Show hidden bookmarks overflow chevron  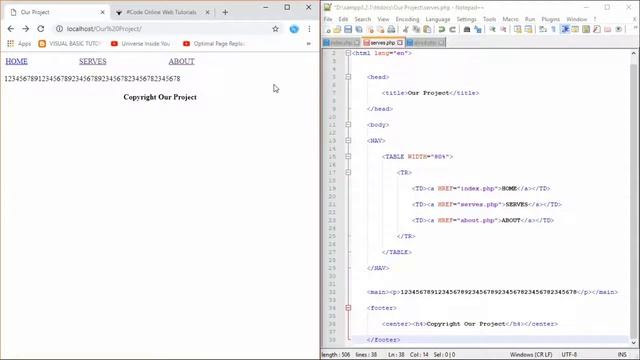(309, 44)
